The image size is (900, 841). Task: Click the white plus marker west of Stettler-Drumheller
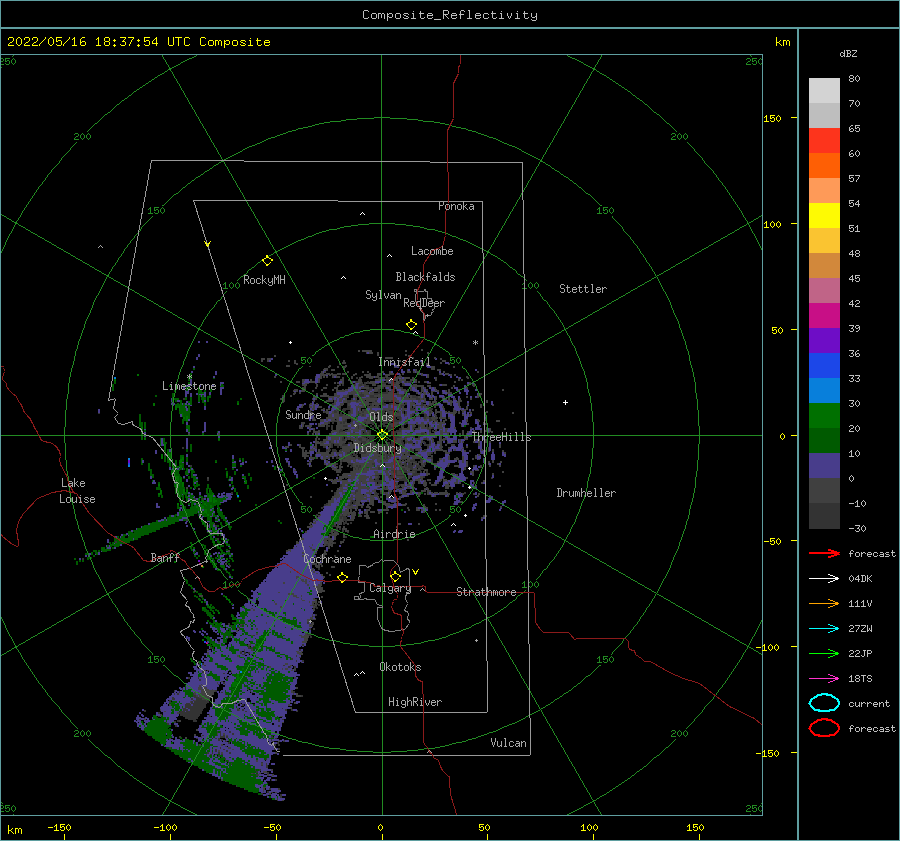tap(565, 402)
